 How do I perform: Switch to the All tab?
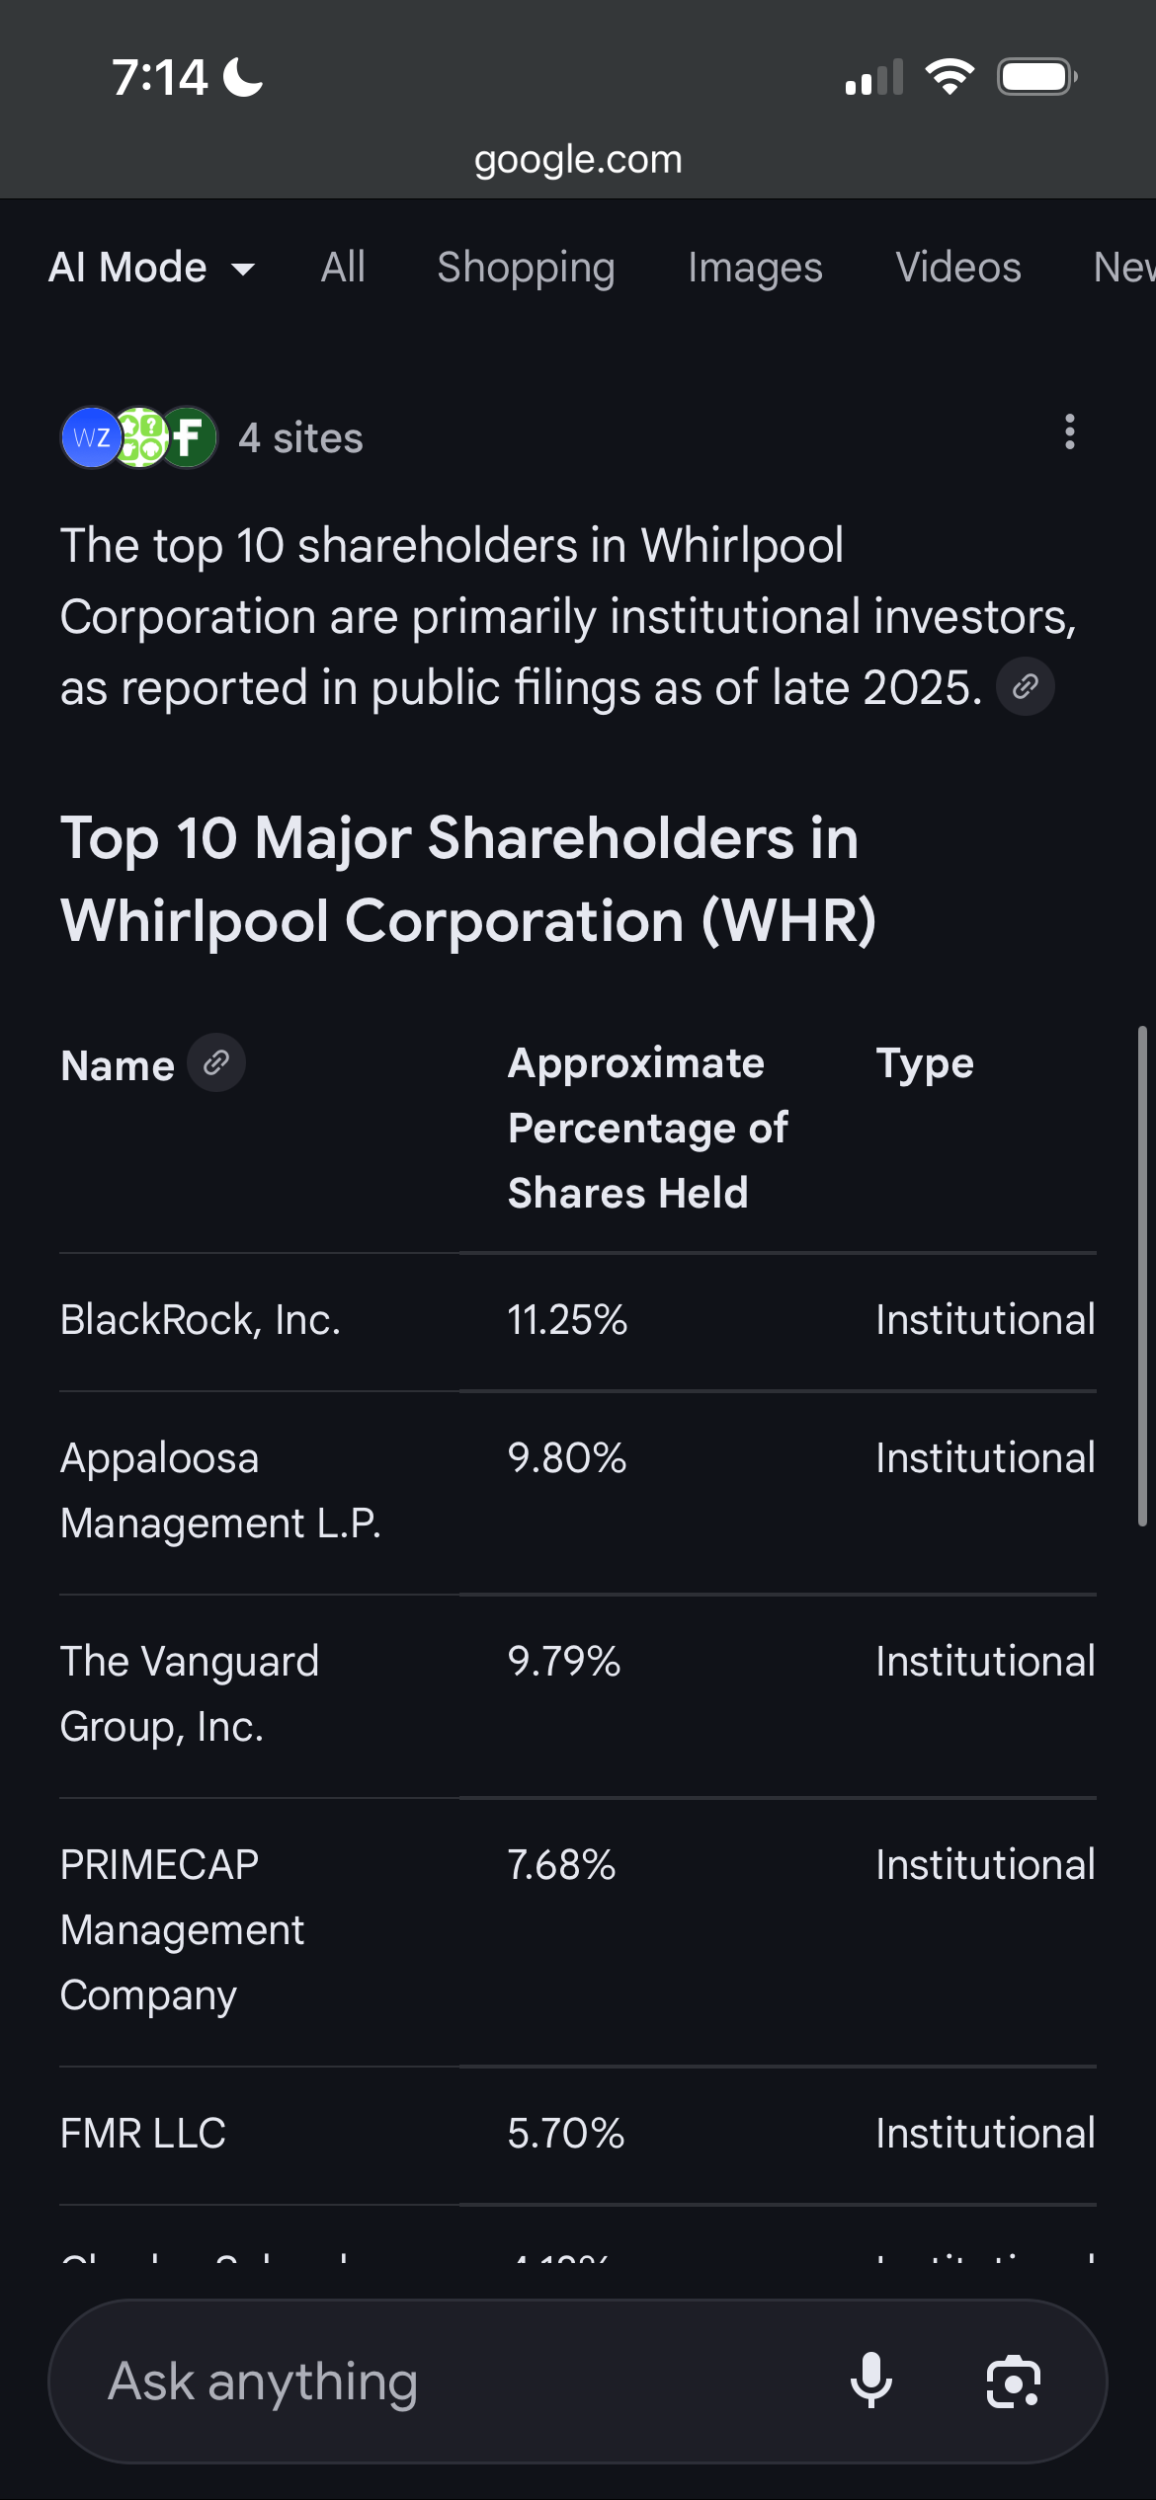[343, 268]
